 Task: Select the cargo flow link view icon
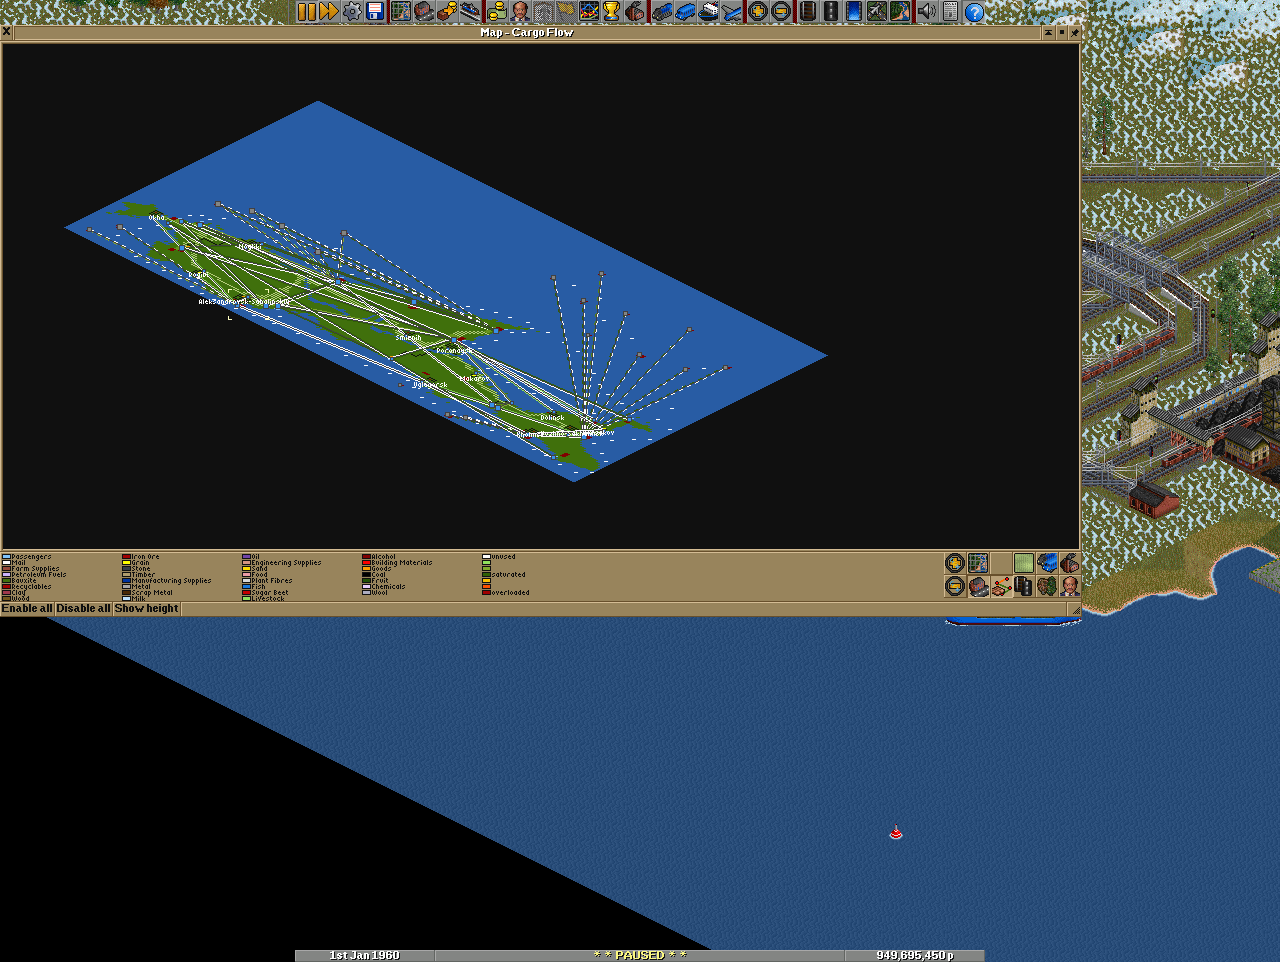coord(1001,586)
